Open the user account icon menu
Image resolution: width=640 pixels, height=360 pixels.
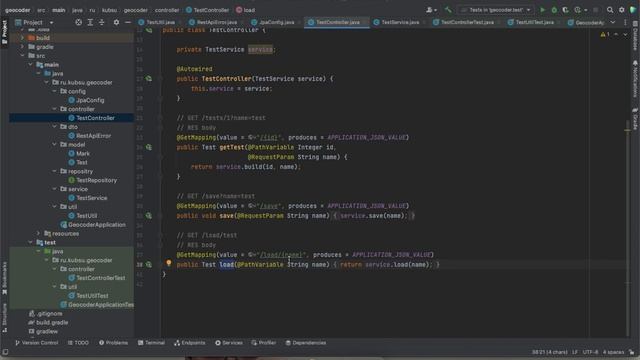click(431, 10)
